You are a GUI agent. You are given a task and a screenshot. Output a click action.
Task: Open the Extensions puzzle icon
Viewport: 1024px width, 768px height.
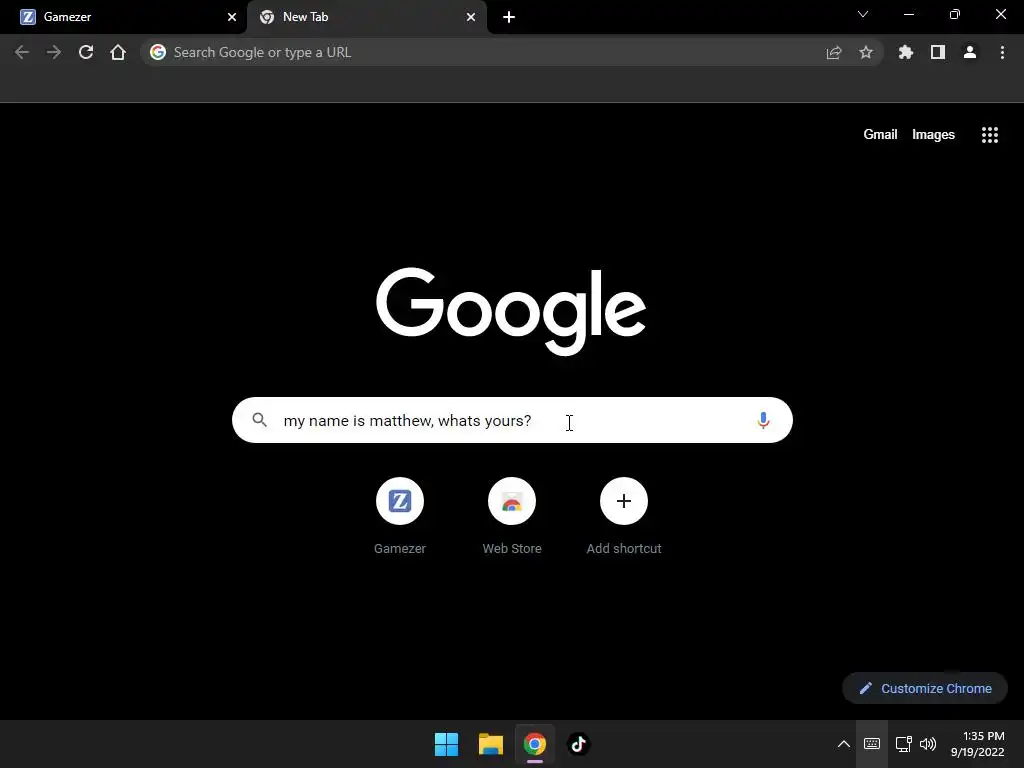pos(906,52)
